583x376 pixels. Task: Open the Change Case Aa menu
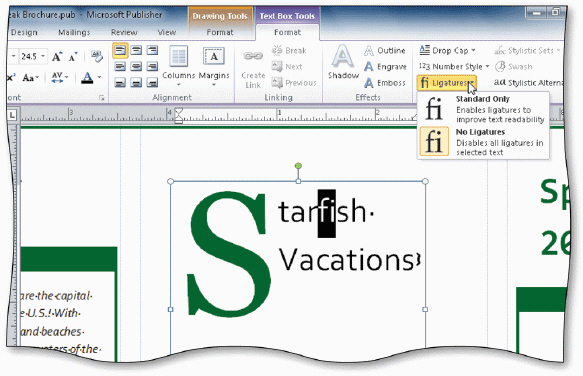tap(30, 78)
